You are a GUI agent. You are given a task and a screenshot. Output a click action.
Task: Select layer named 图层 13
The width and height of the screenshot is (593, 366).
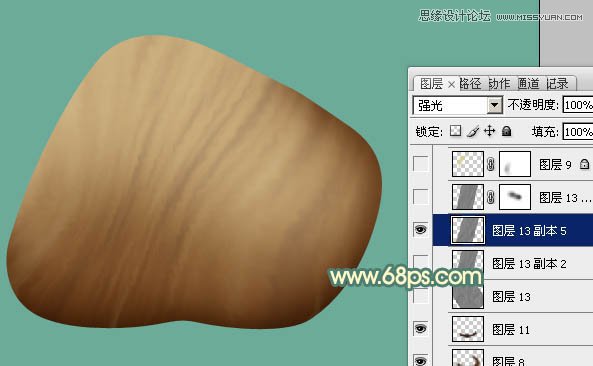point(511,297)
